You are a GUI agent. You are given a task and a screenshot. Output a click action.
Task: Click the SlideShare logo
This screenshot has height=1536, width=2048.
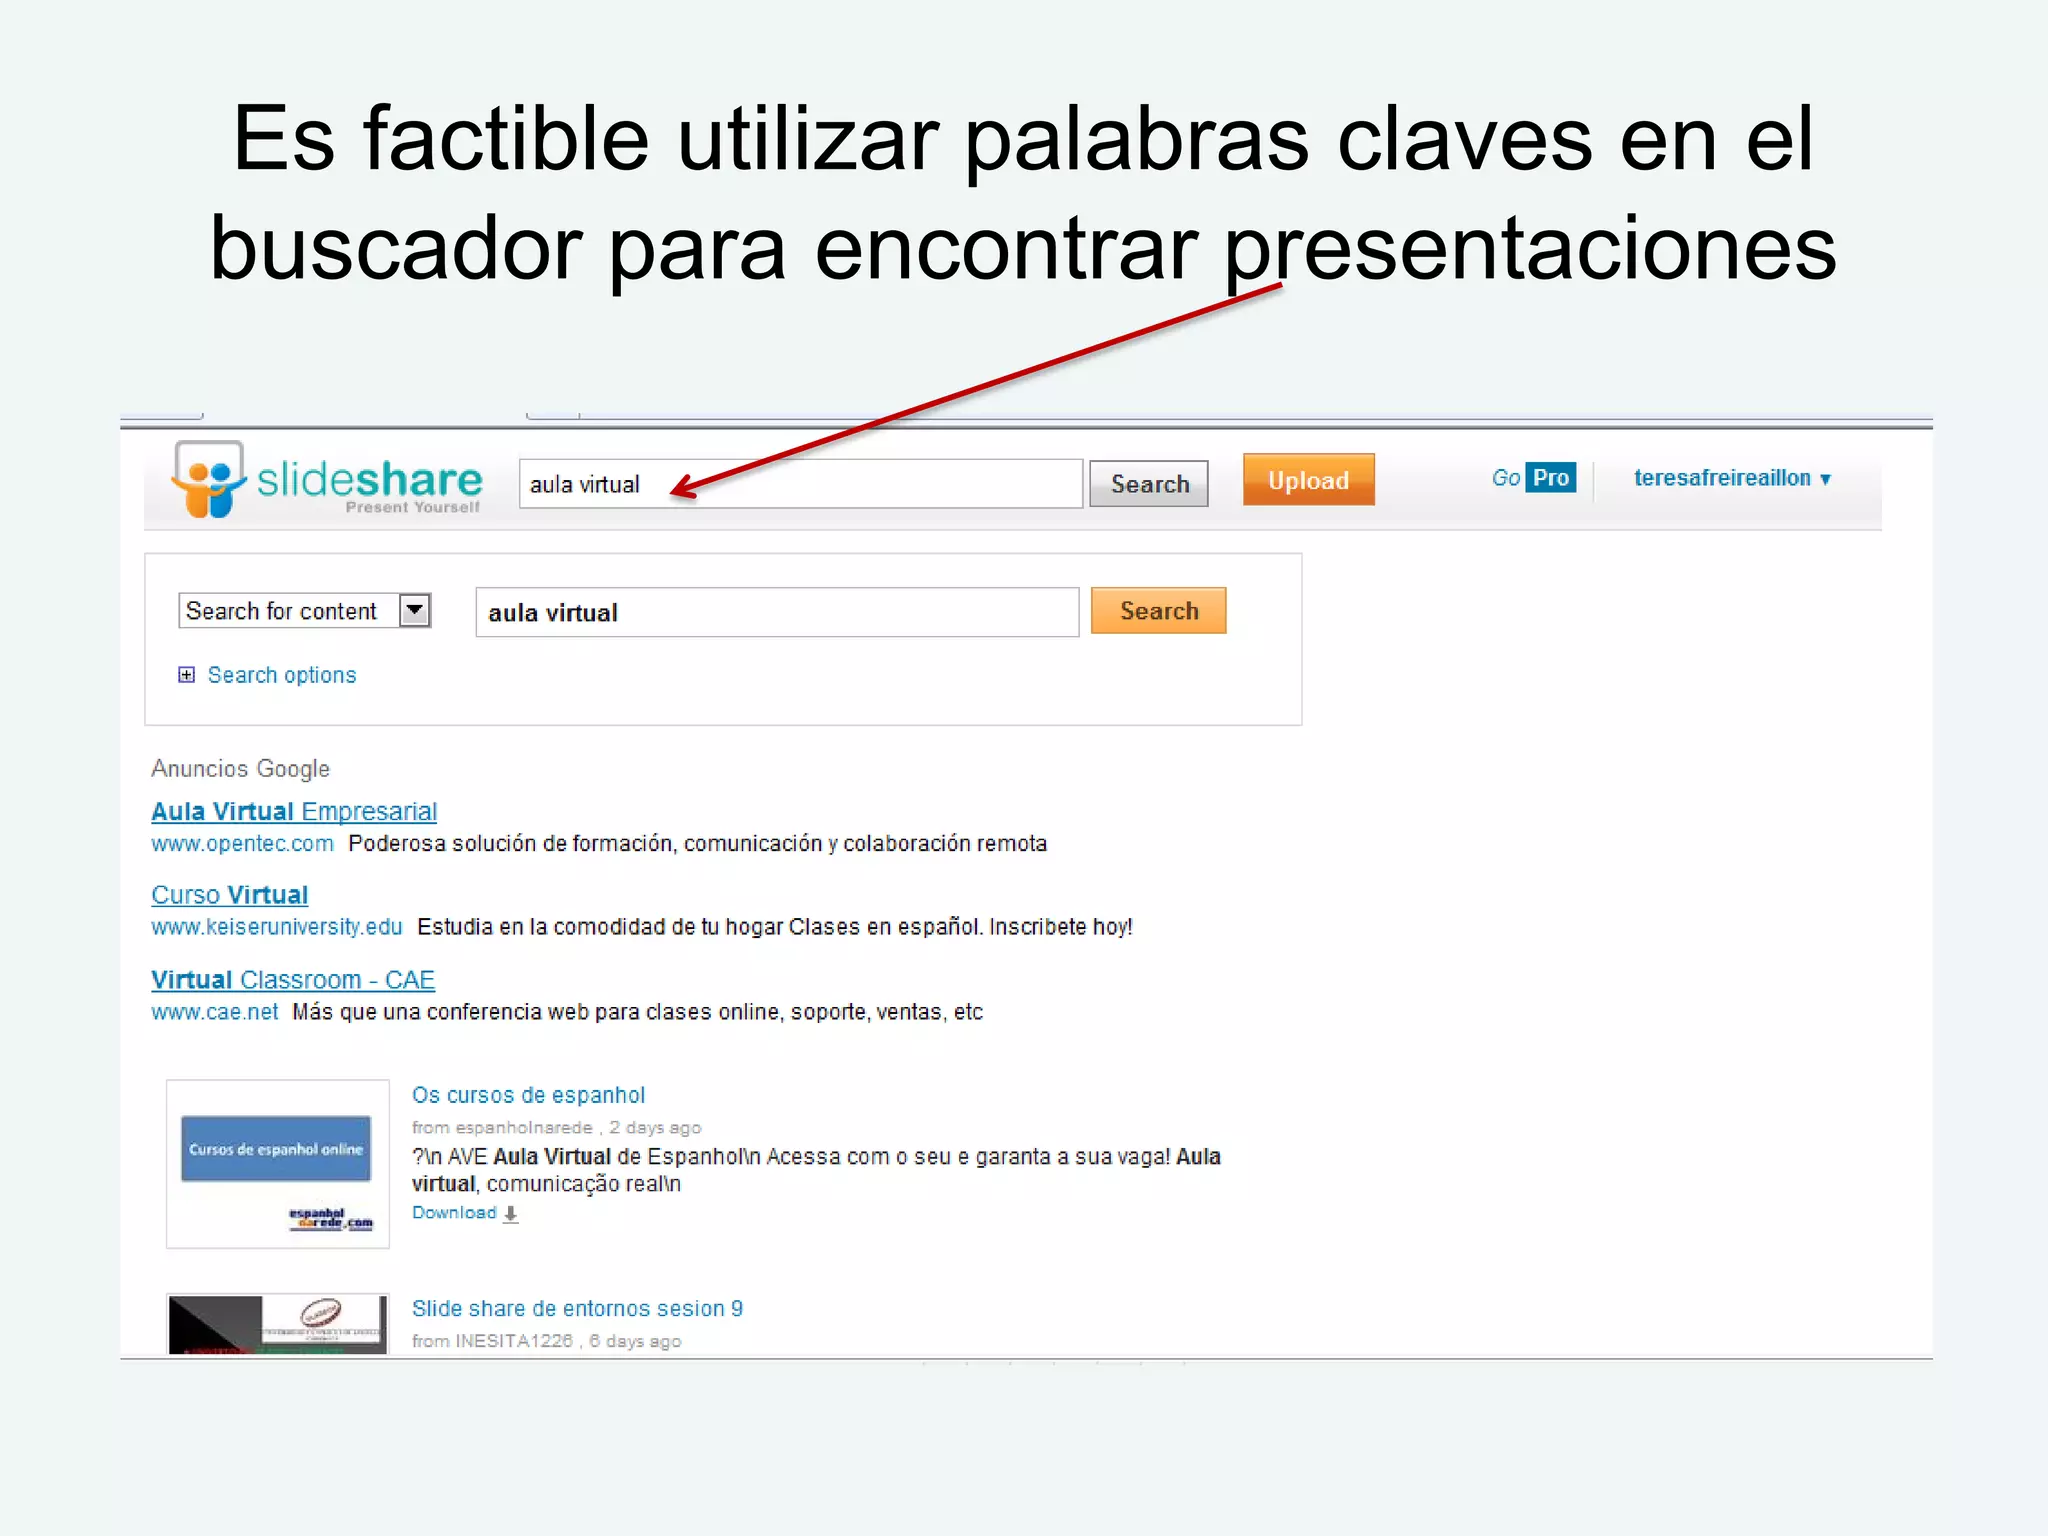click(x=328, y=480)
